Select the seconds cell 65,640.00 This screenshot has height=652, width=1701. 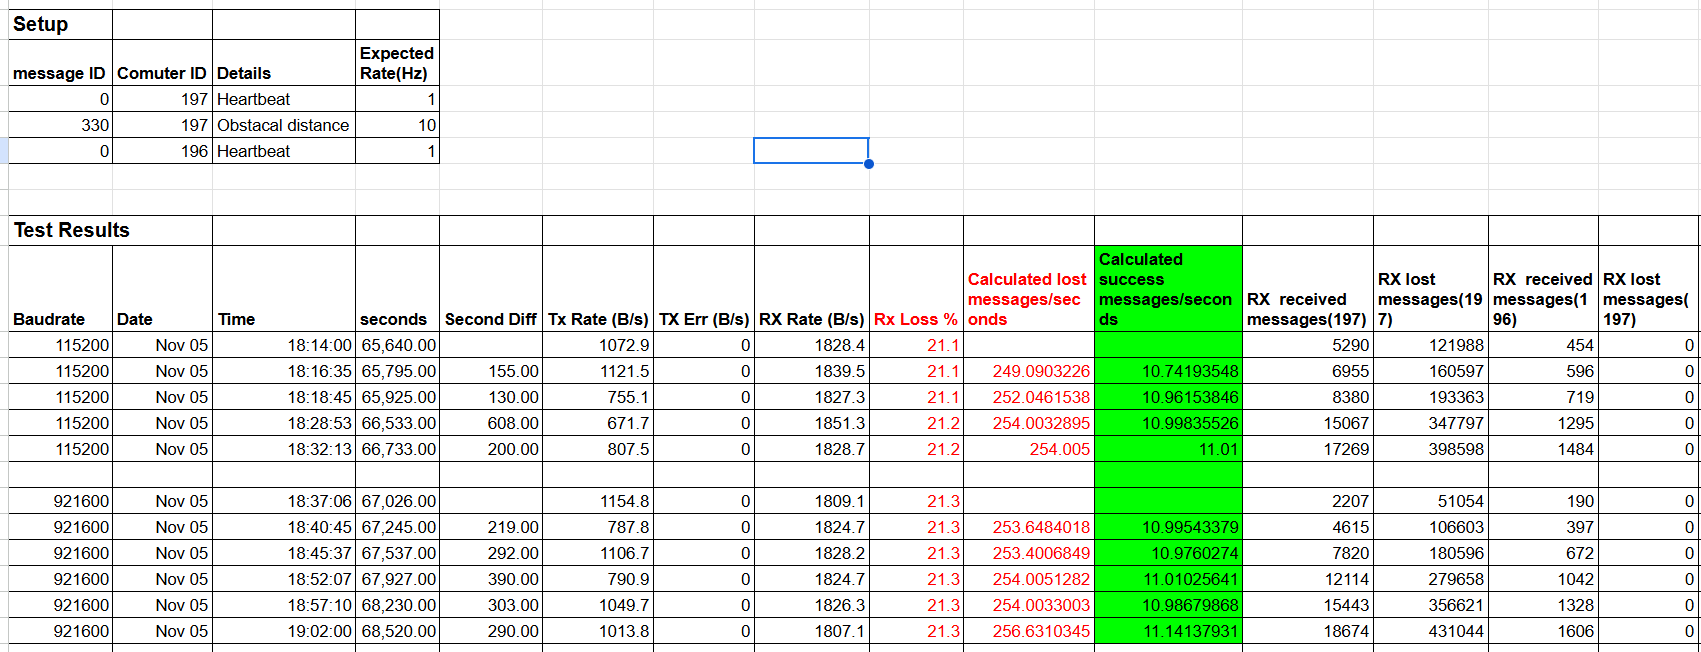coord(398,345)
